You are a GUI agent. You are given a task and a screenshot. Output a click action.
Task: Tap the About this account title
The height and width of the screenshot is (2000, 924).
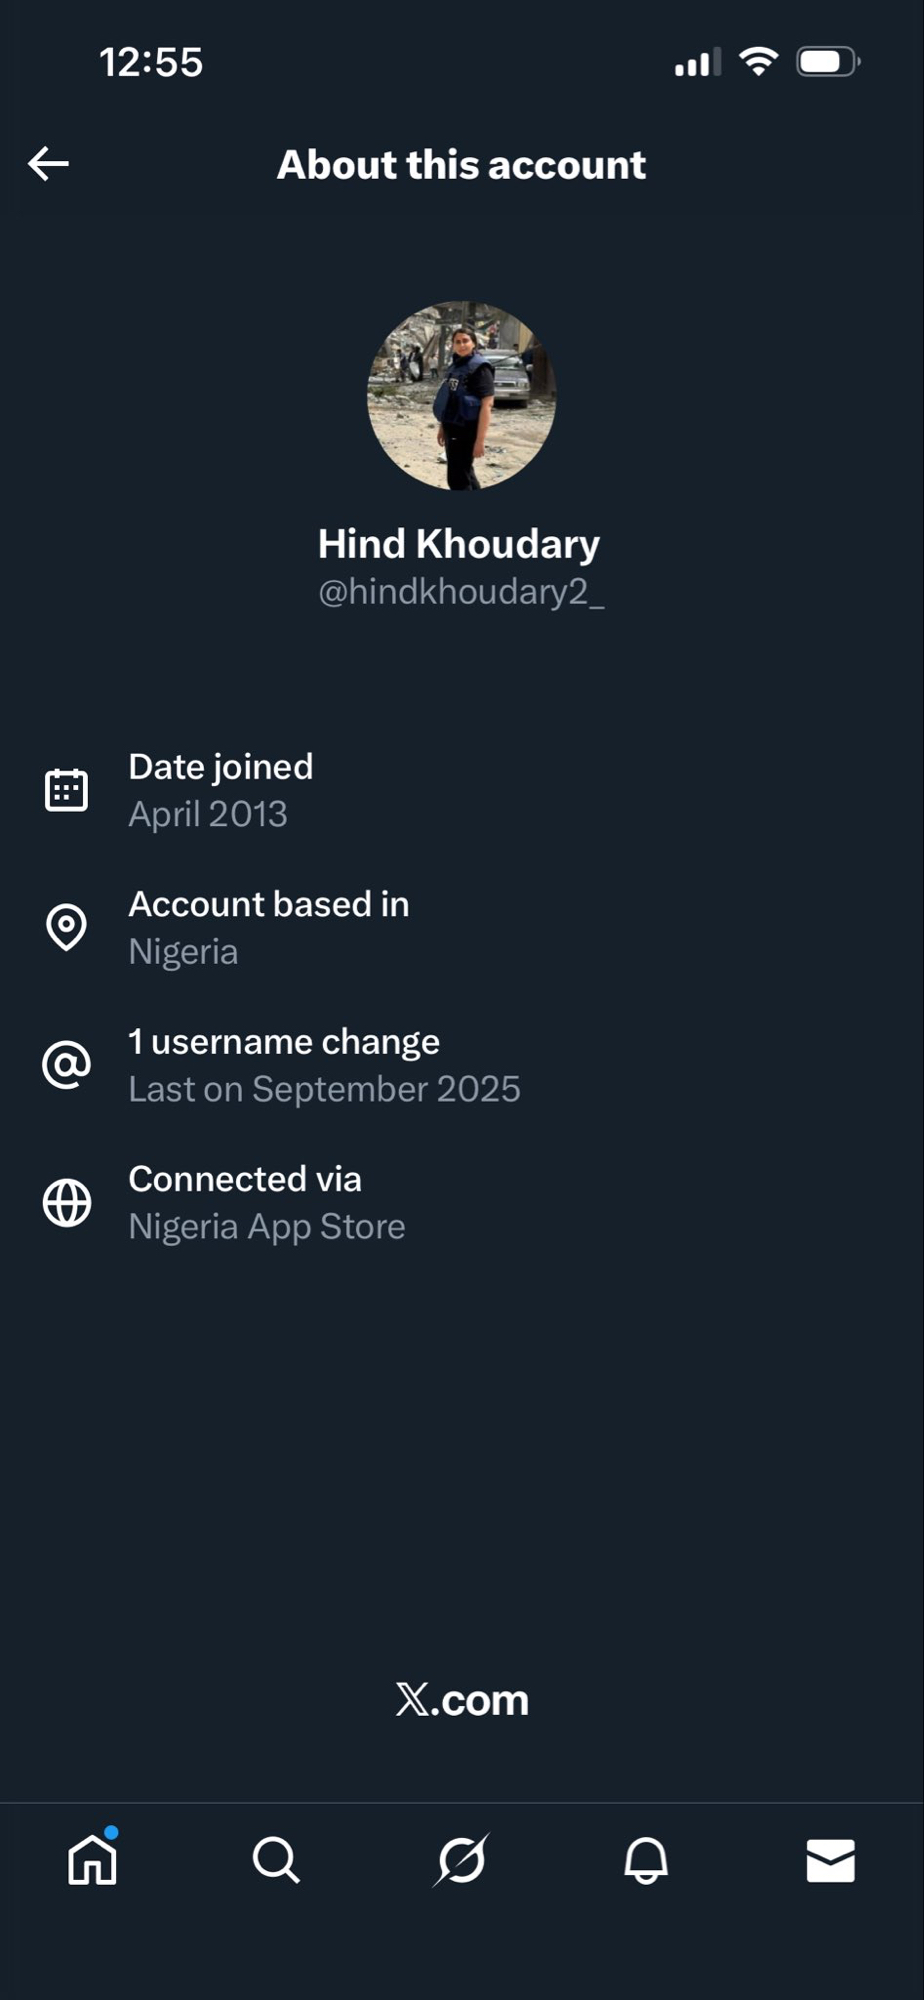point(461,165)
